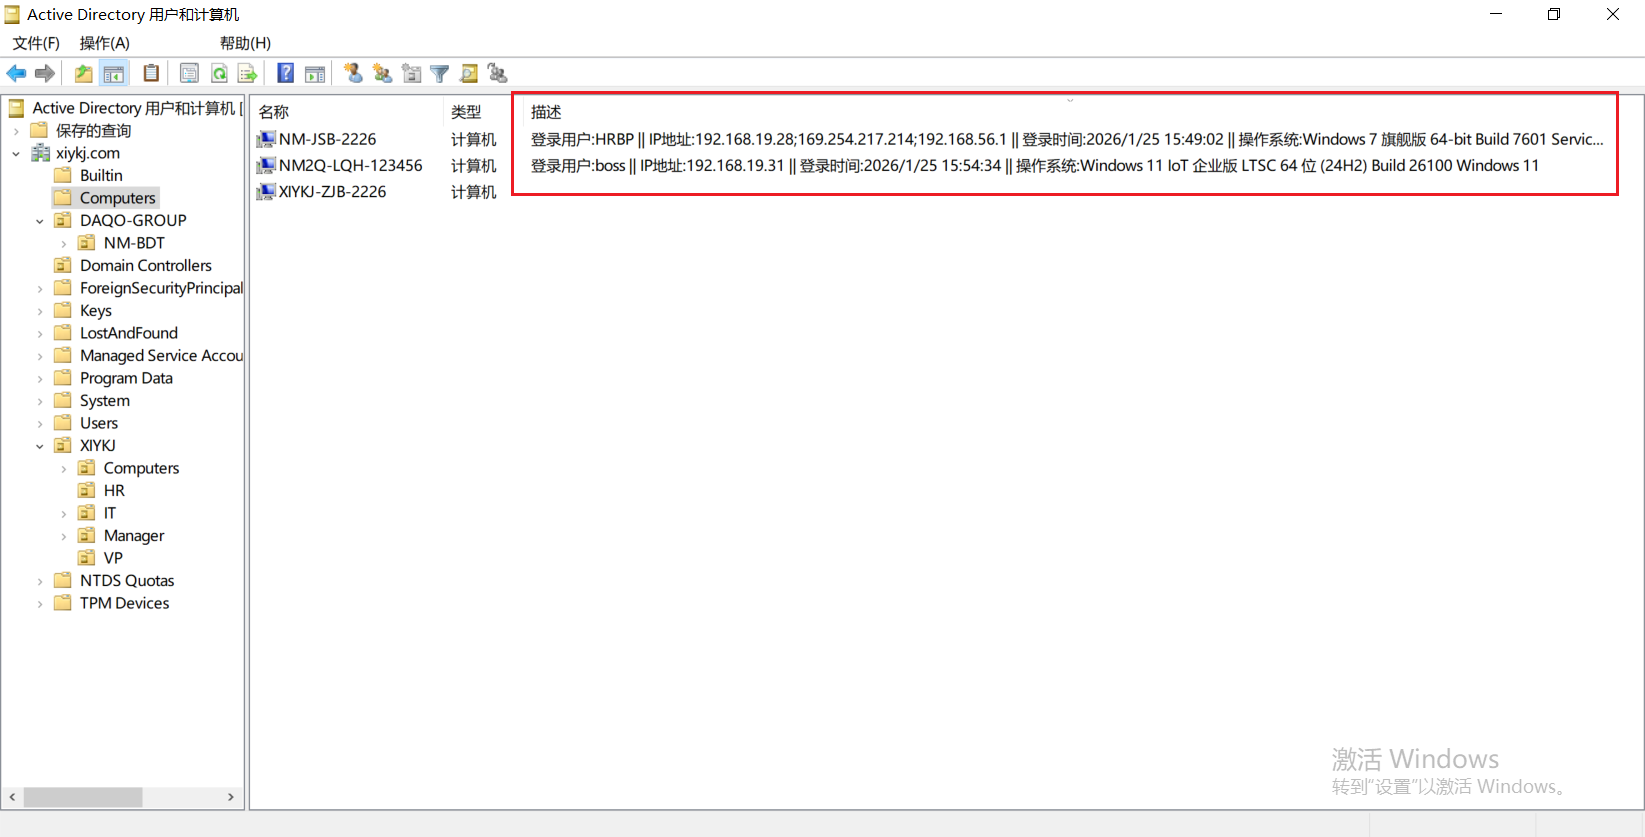Expand the LostAndFound container

[40, 333]
